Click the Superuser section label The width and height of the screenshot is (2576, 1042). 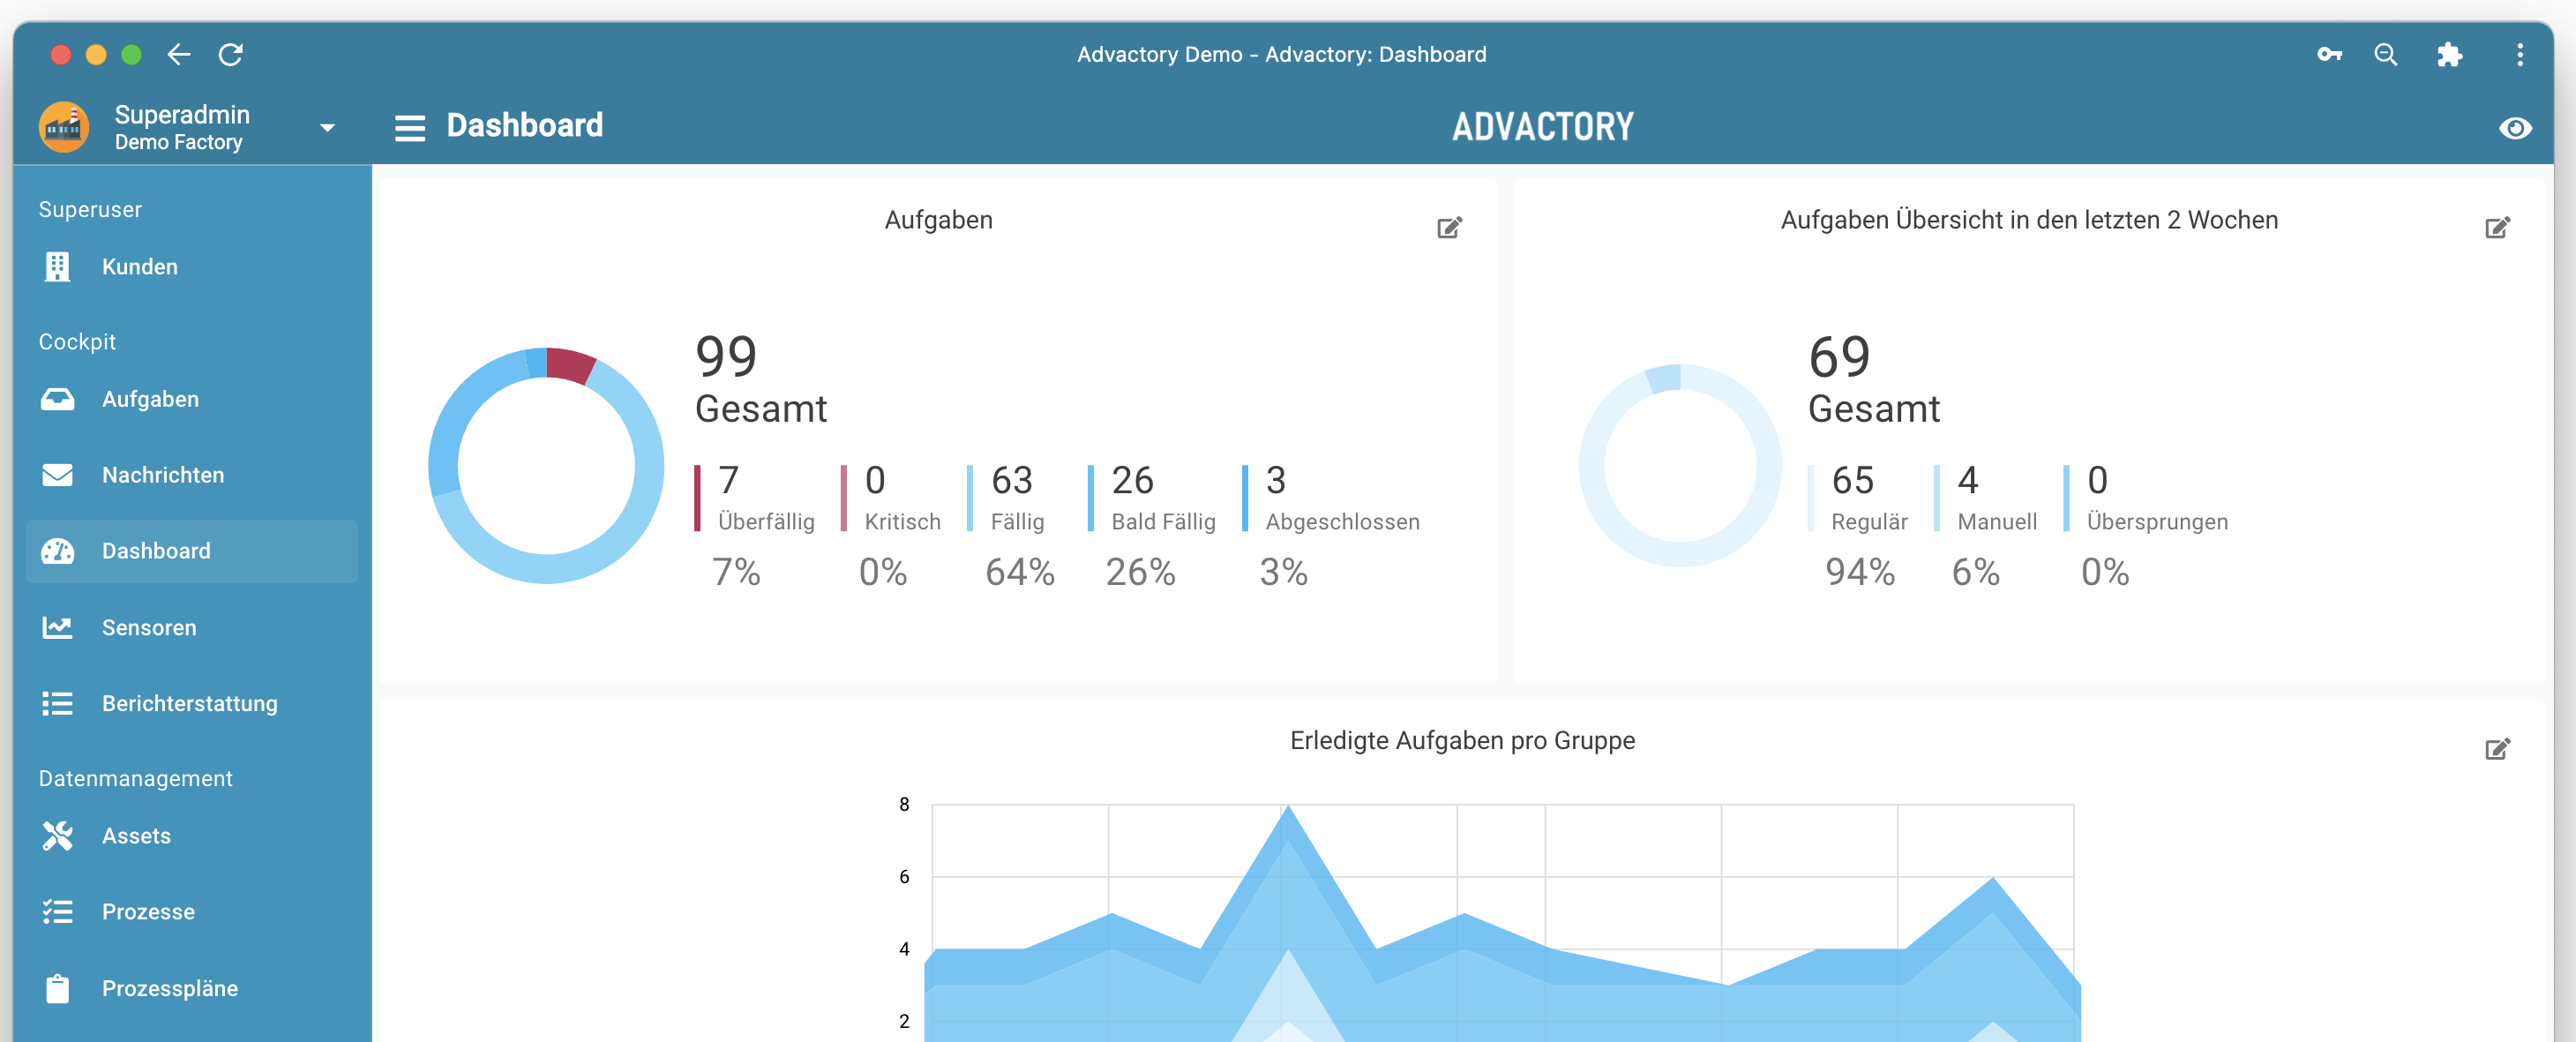click(x=90, y=210)
